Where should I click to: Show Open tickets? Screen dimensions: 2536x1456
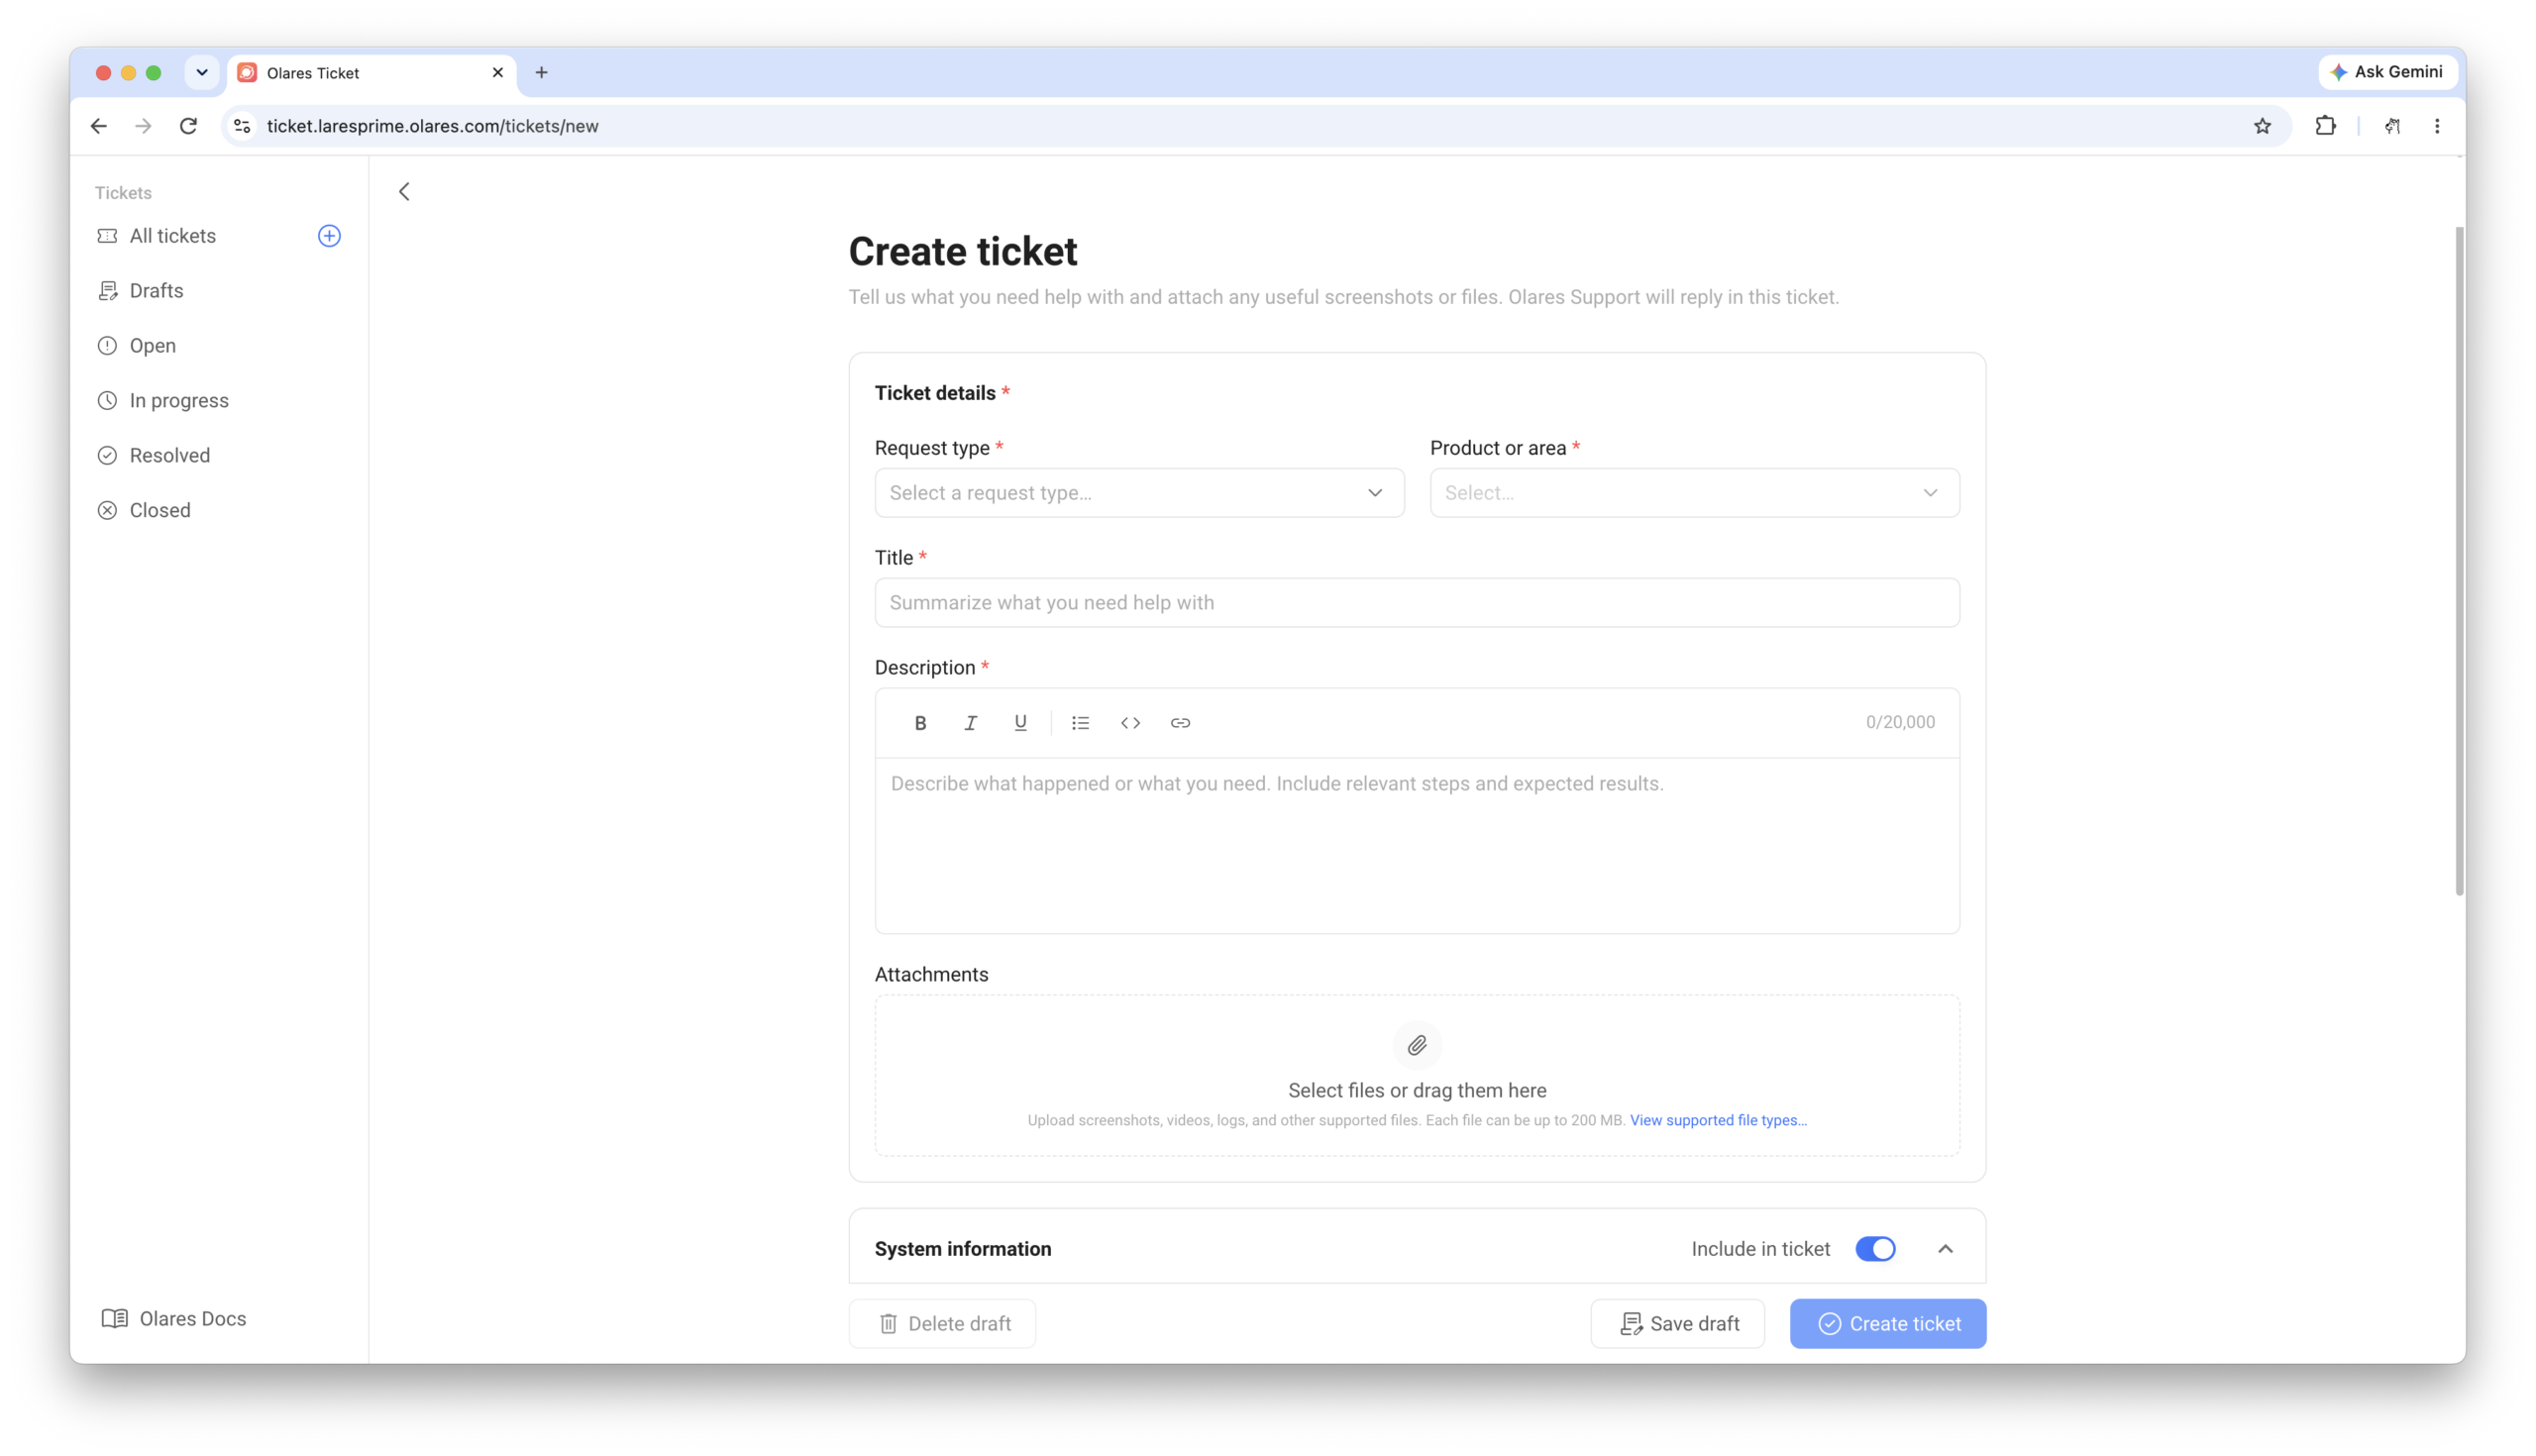point(152,346)
